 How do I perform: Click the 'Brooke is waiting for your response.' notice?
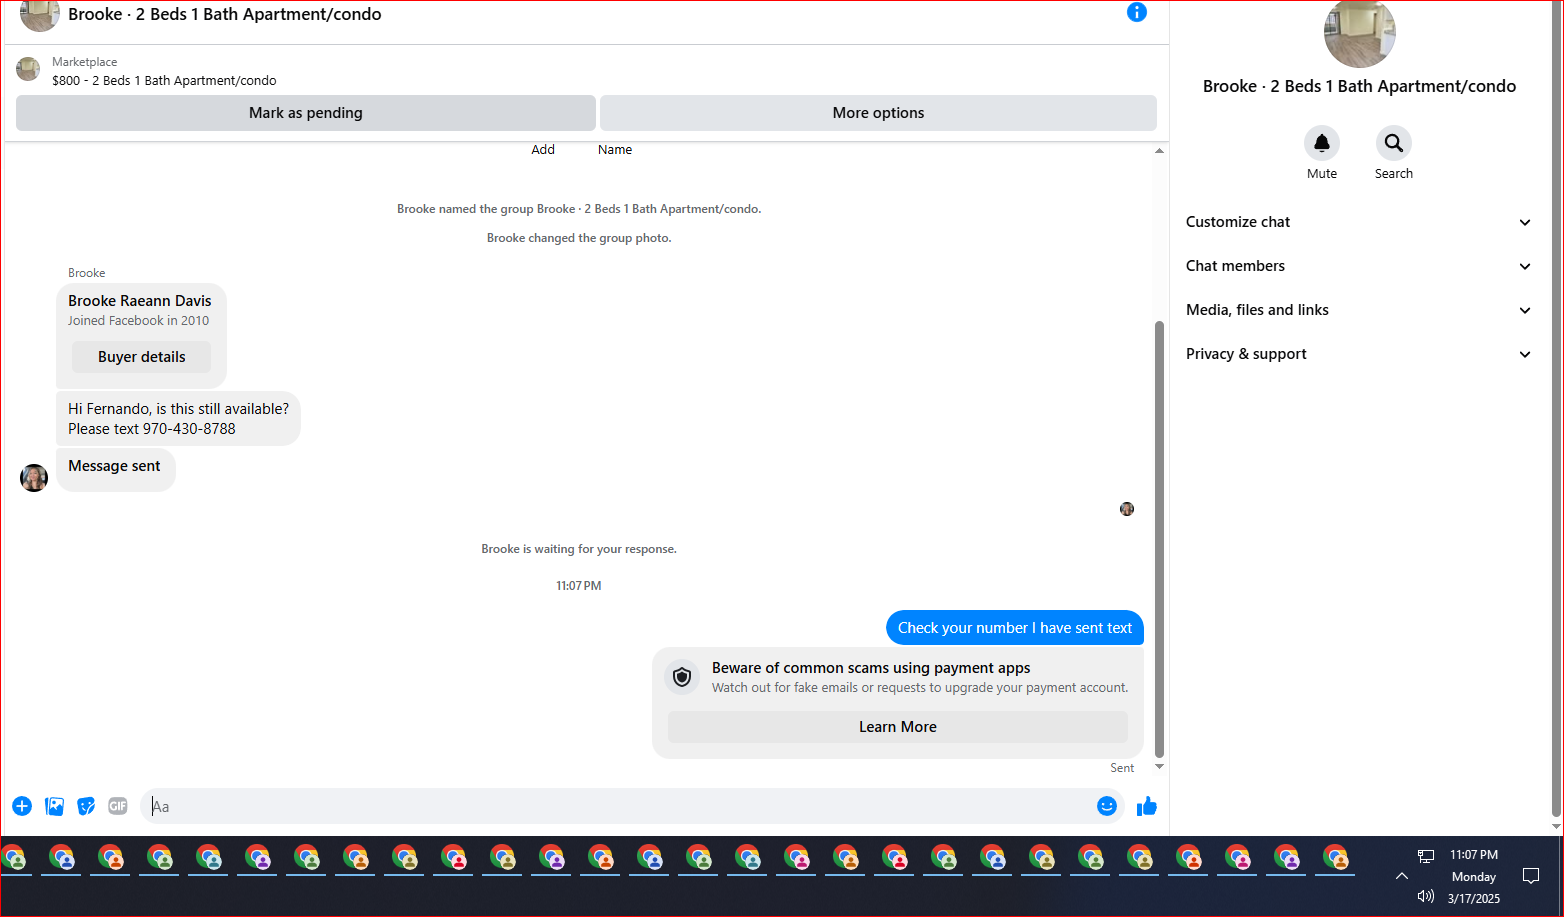(579, 549)
